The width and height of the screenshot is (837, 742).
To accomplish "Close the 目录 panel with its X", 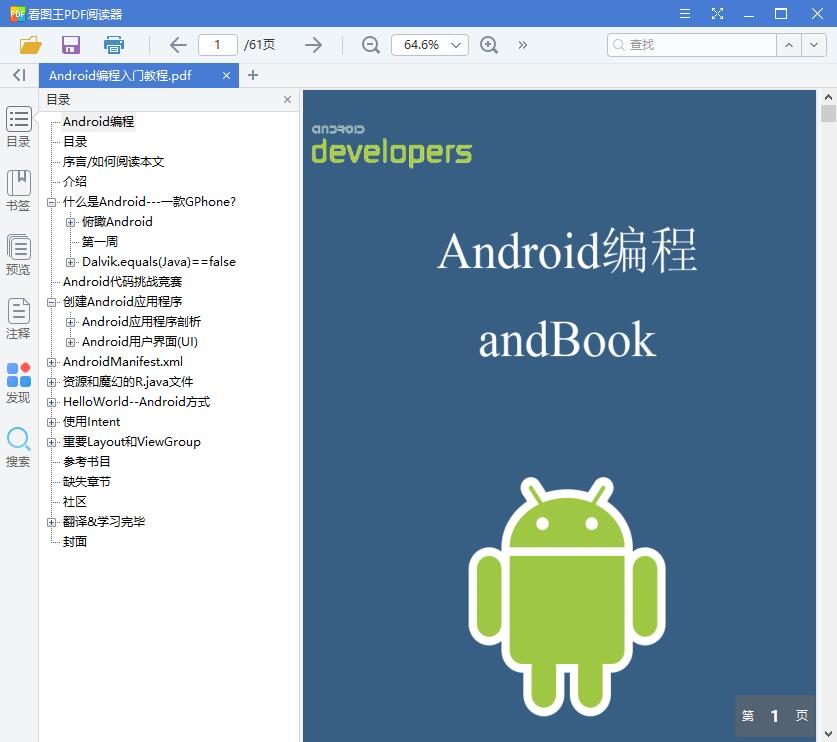I will click(287, 99).
